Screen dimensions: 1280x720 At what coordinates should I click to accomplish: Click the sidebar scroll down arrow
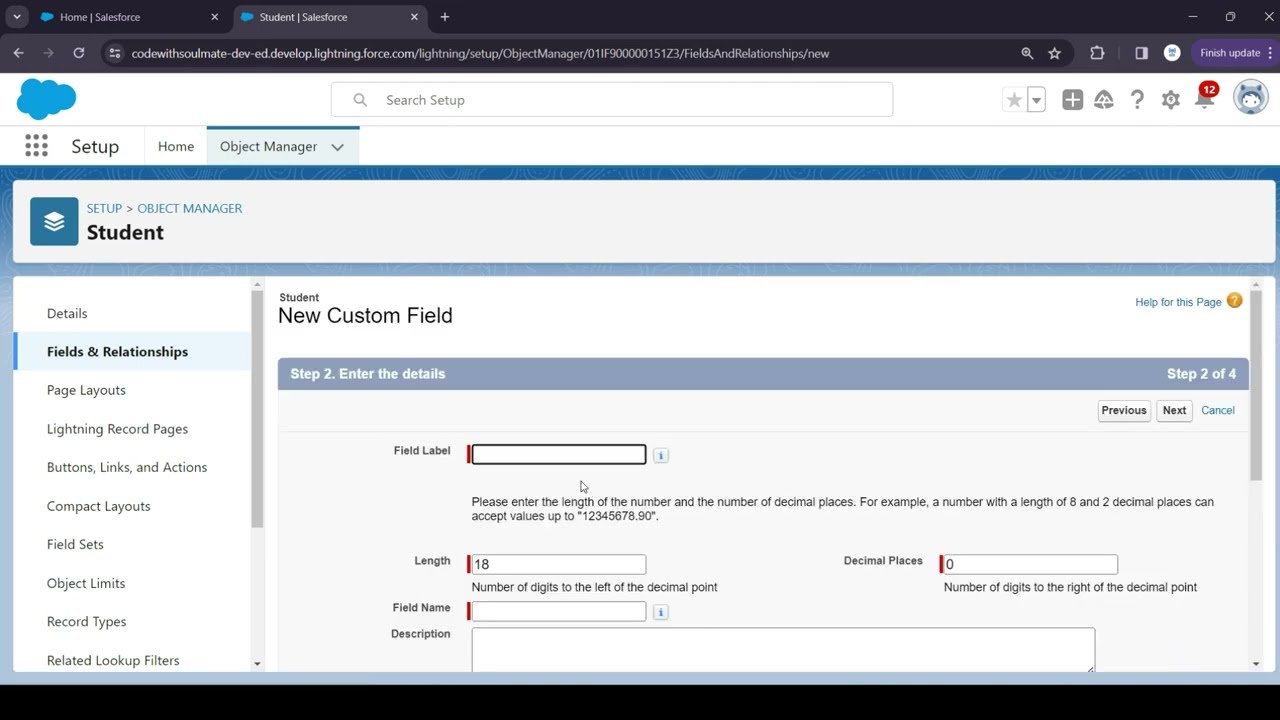pos(257,664)
